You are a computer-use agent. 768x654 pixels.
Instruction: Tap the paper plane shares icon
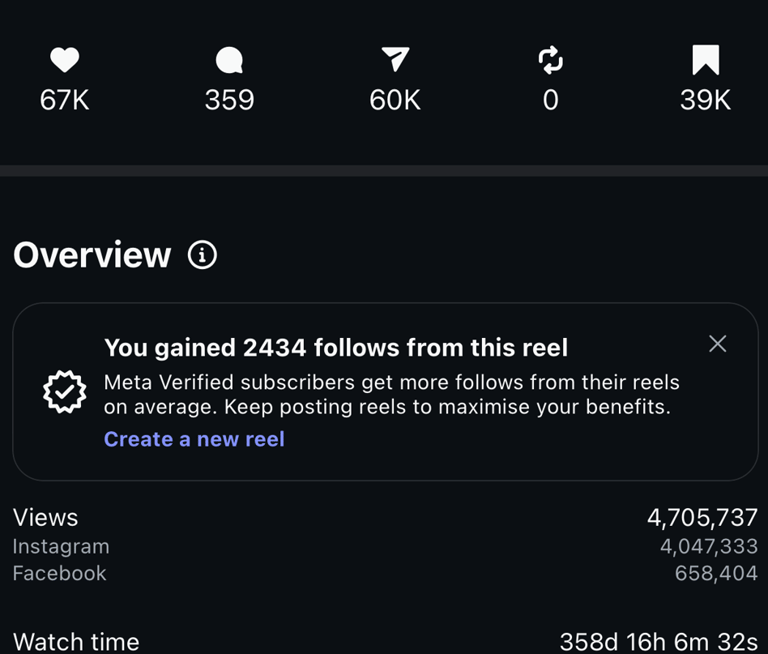(395, 61)
